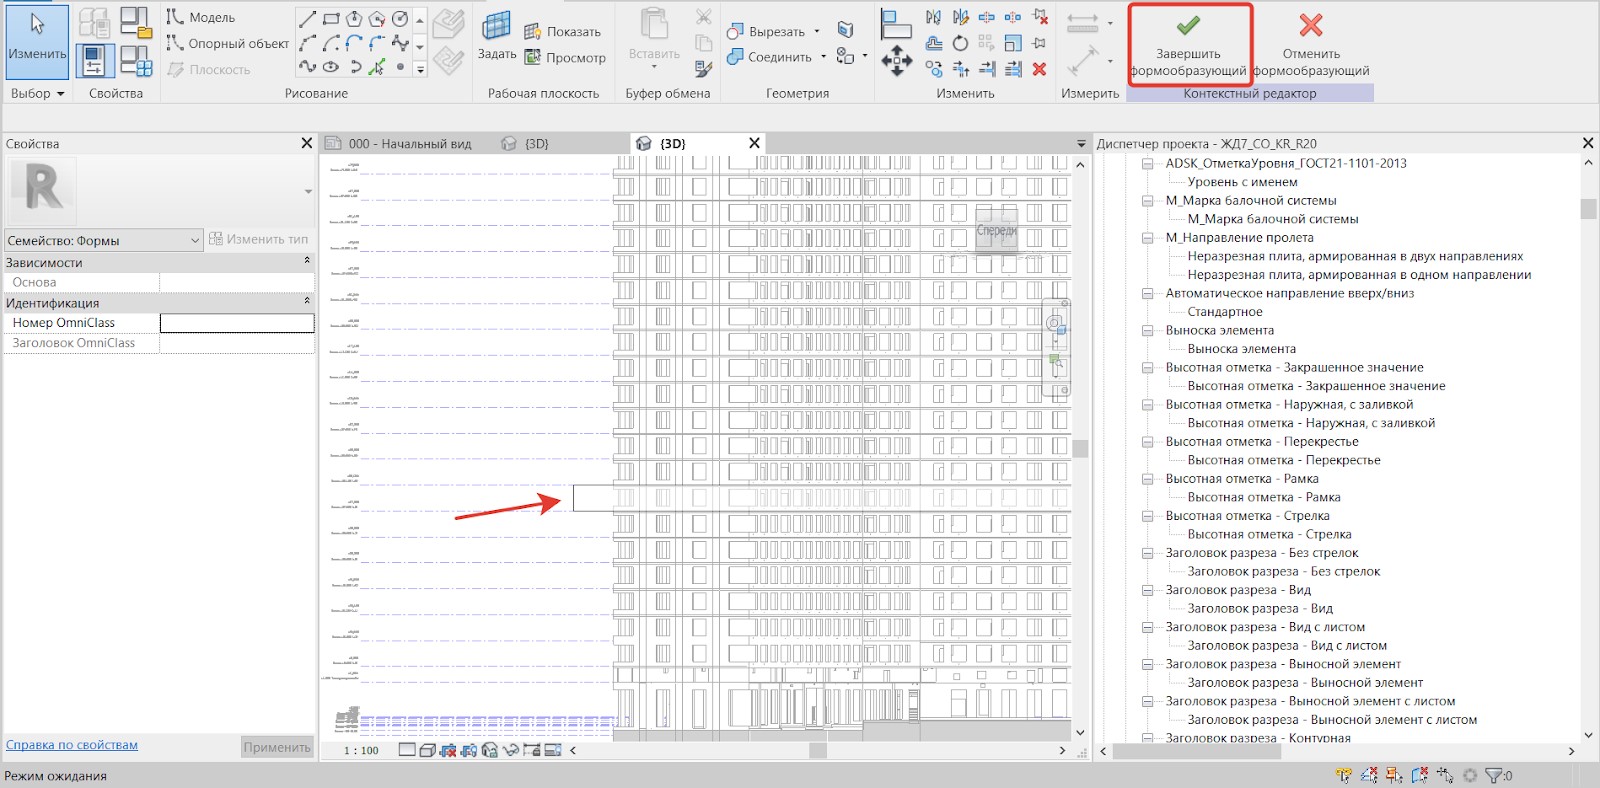This screenshot has height=788, width=1600.
Task: Pick the Circle draw tool
Action: (x=400, y=18)
